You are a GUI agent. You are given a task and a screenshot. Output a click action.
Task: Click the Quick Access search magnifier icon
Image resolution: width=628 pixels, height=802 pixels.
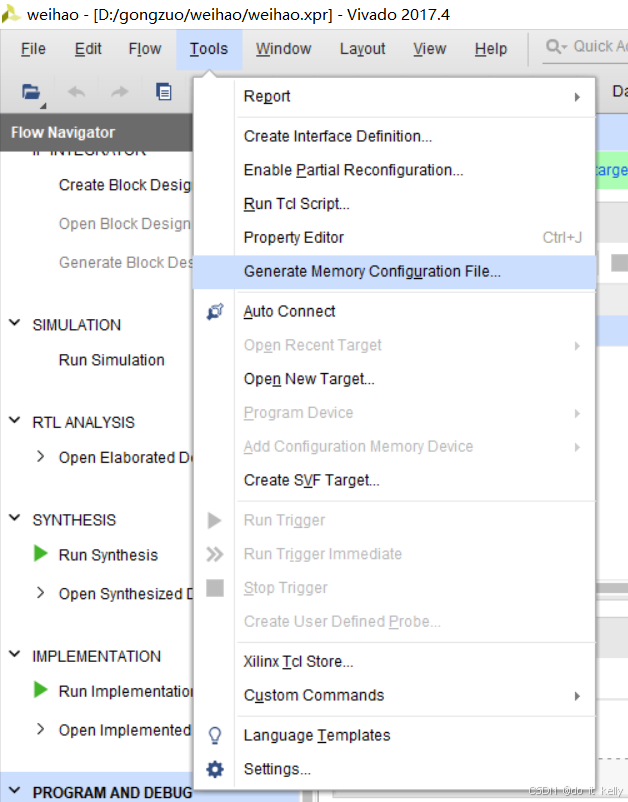(x=555, y=47)
